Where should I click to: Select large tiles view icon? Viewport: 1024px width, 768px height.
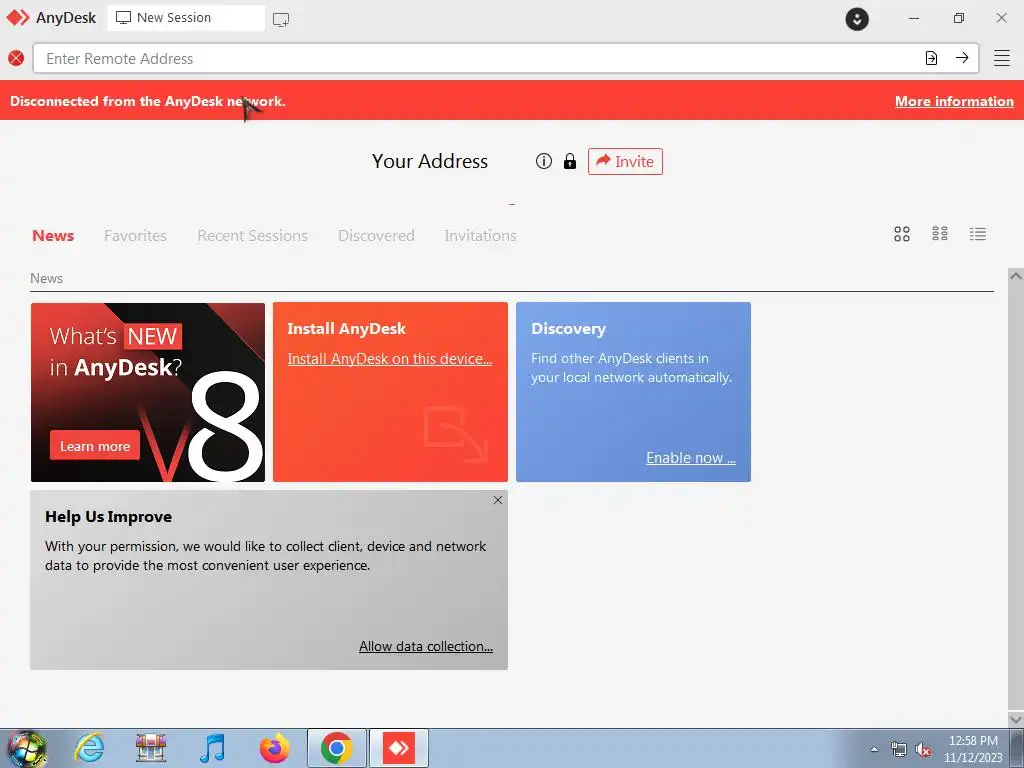[x=902, y=234]
